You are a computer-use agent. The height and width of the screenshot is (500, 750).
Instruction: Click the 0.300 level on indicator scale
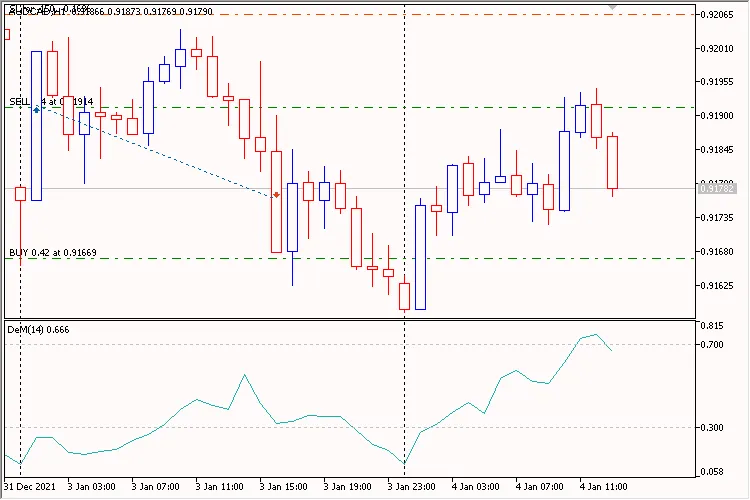[x=712, y=428]
